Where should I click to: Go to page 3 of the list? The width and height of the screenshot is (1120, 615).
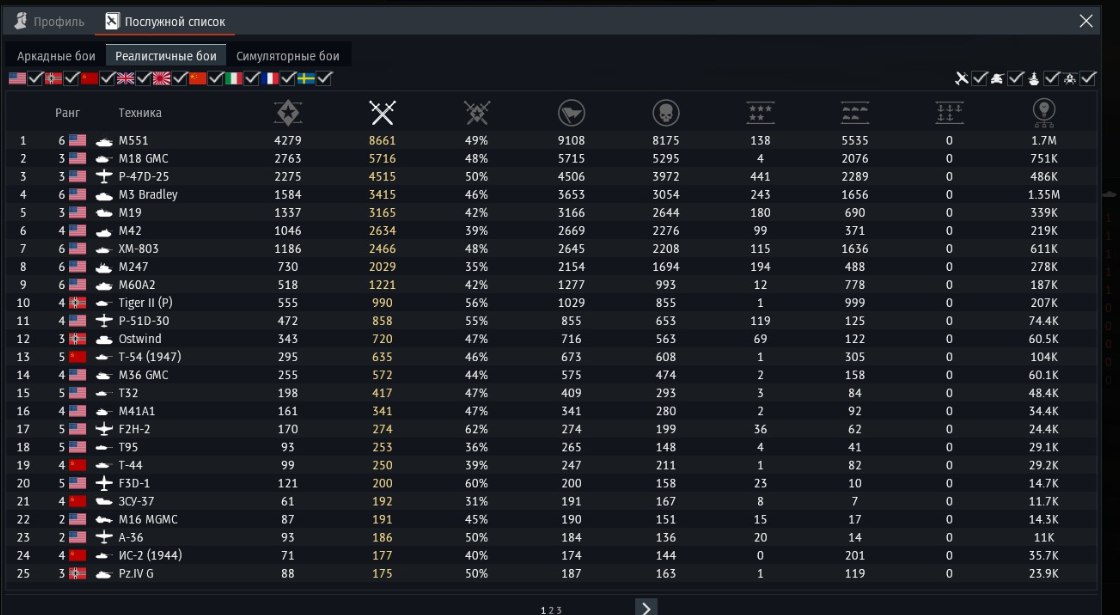click(559, 611)
